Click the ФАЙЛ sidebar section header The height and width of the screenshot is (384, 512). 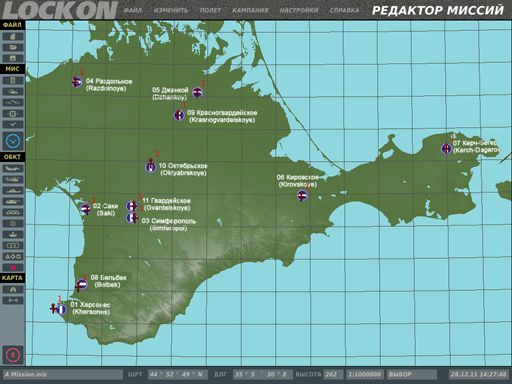[x=13, y=25]
